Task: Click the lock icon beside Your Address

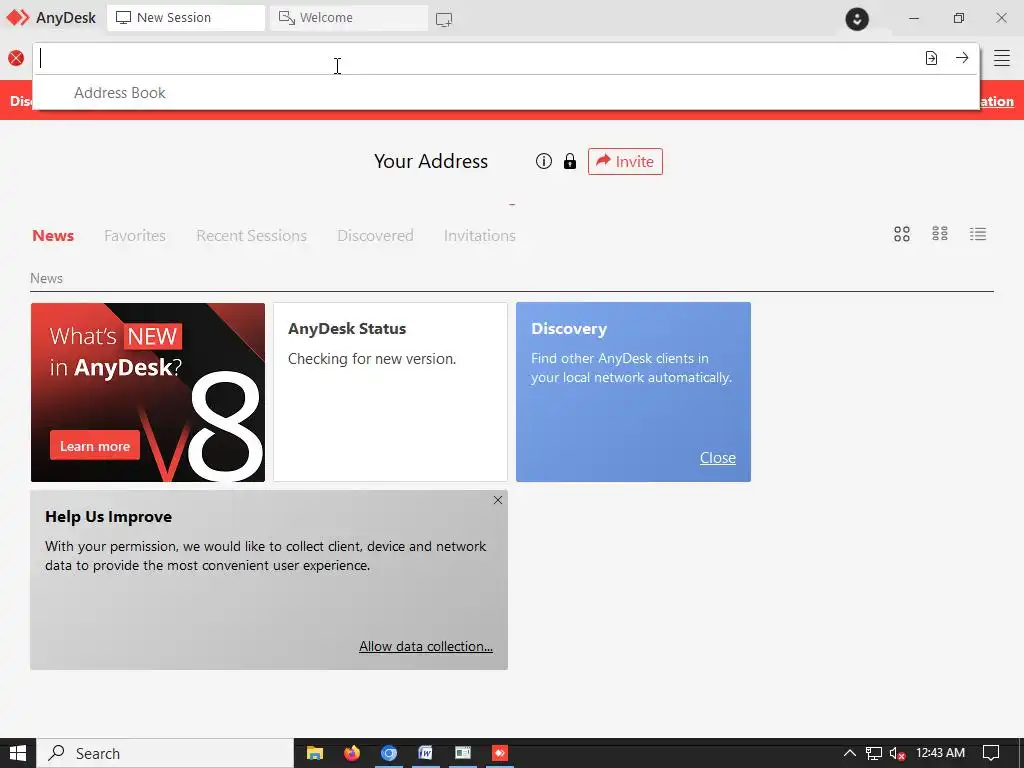Action: coord(570,161)
